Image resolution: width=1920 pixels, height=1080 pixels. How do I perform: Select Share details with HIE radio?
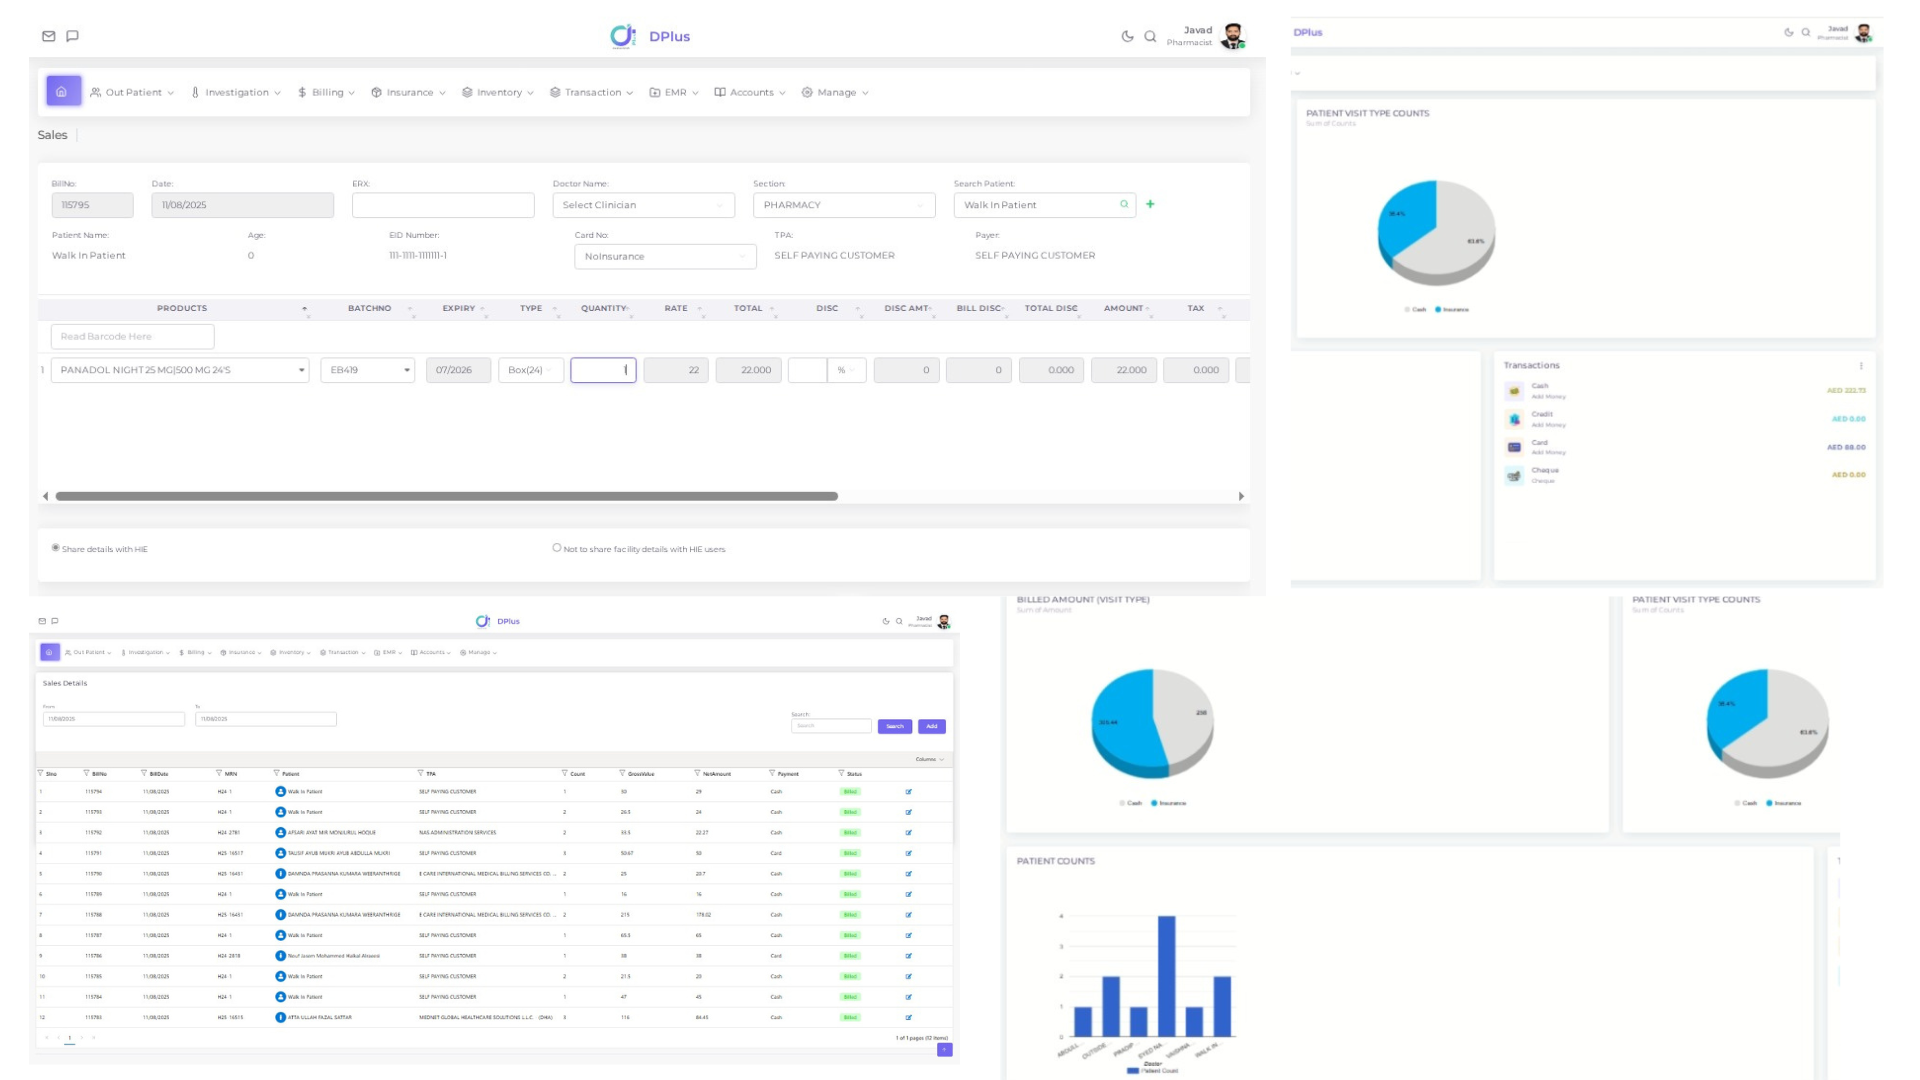click(56, 548)
